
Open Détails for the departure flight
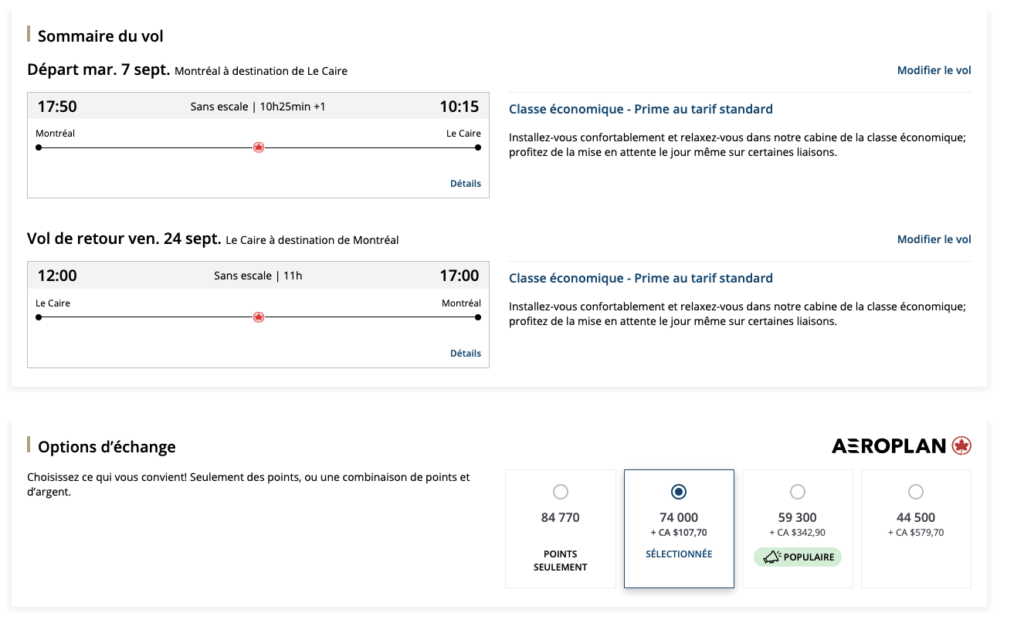pyautogui.click(x=465, y=183)
